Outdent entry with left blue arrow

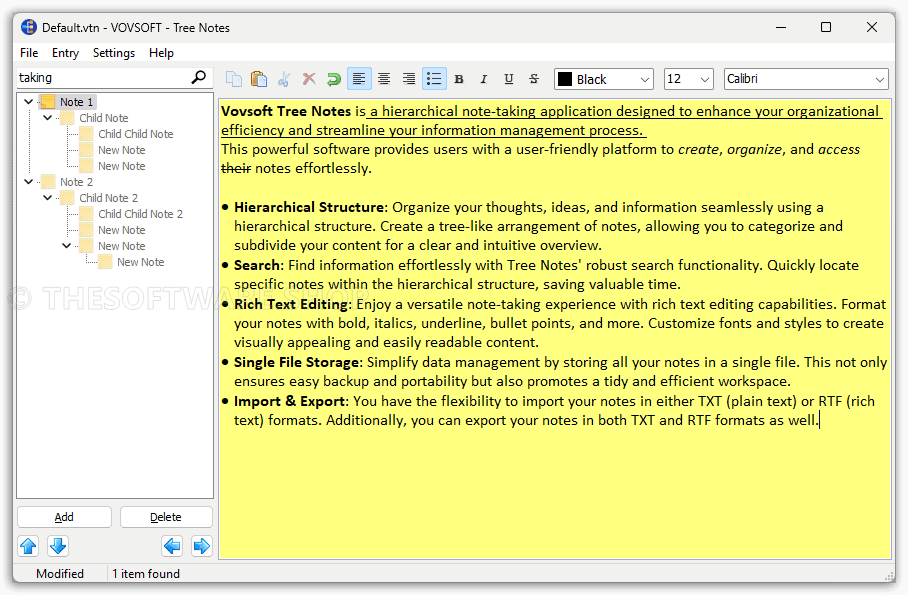click(172, 546)
